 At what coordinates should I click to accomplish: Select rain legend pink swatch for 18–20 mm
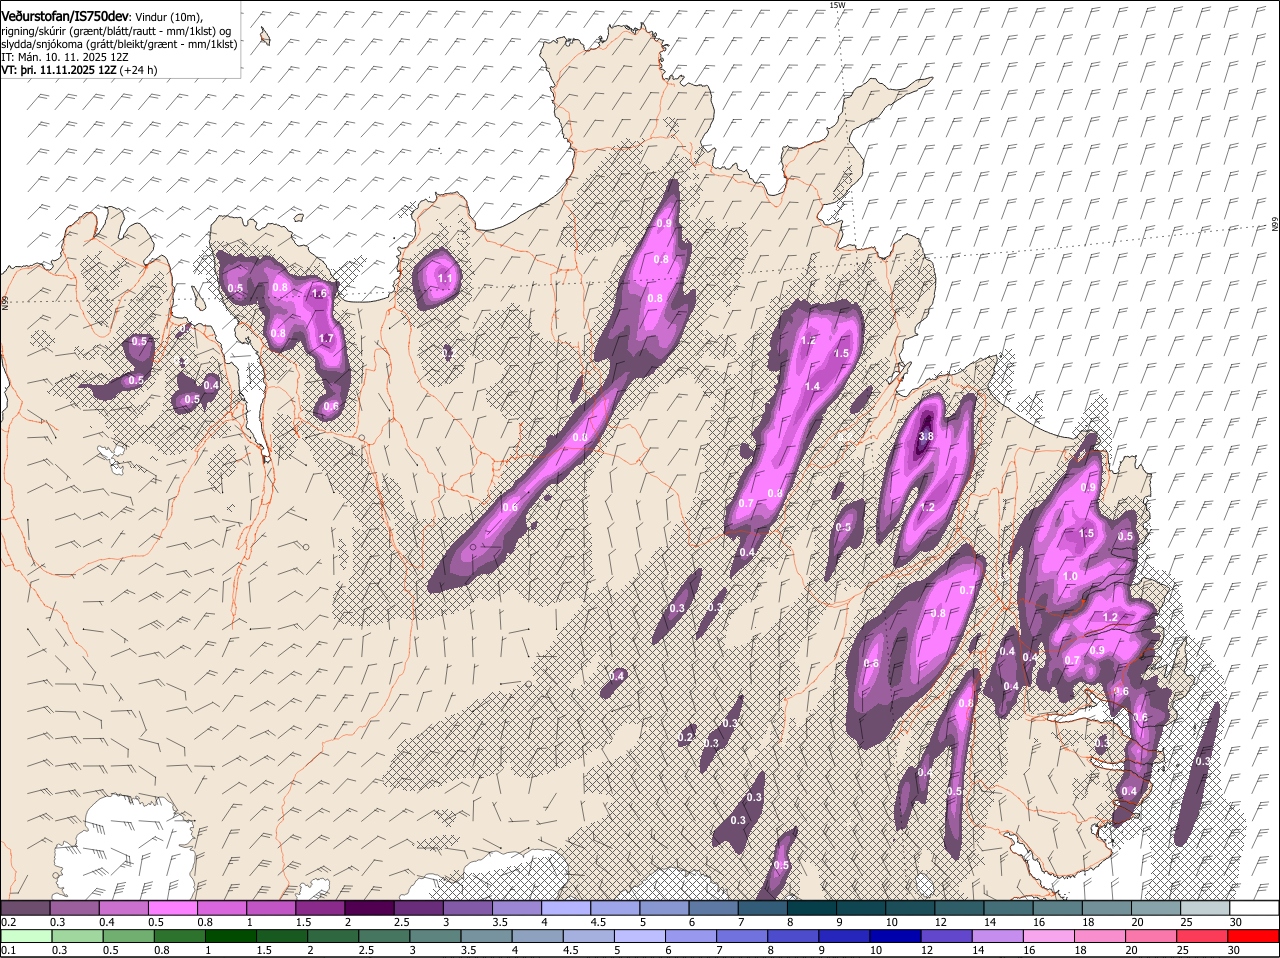click(x=1101, y=936)
